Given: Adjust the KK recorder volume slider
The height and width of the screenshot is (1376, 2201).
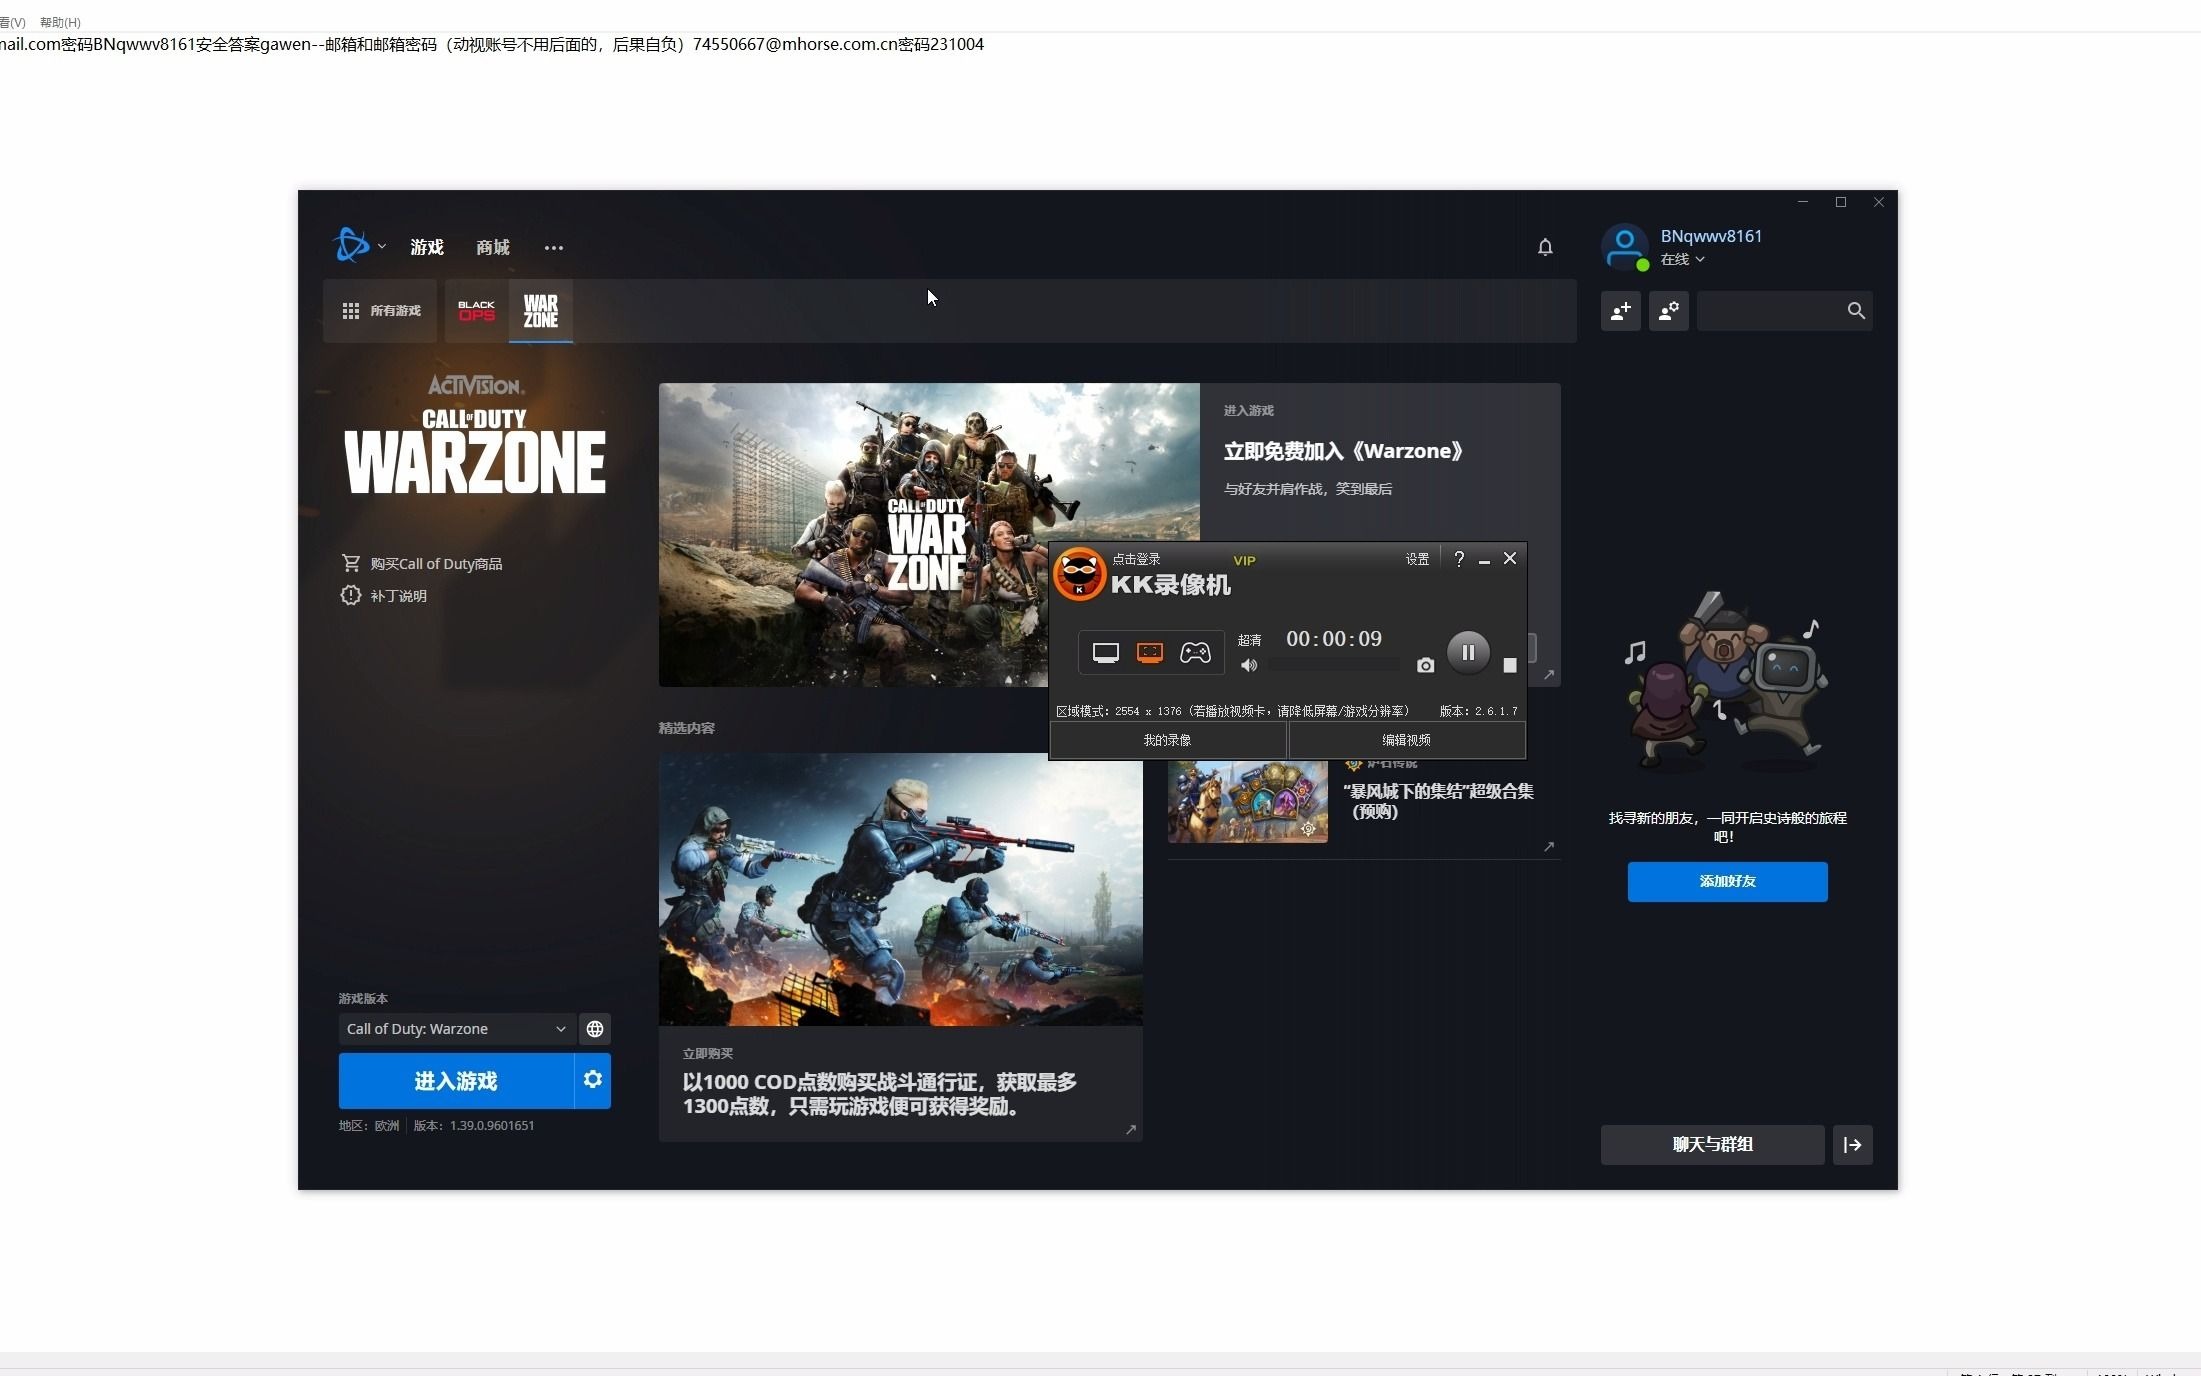Looking at the screenshot, I should click(1335, 665).
